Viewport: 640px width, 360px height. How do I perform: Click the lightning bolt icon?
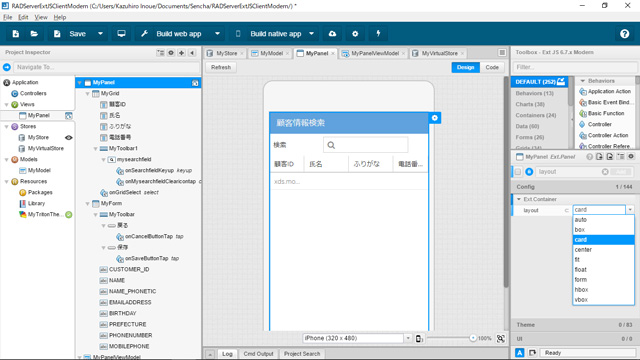[x=378, y=34]
